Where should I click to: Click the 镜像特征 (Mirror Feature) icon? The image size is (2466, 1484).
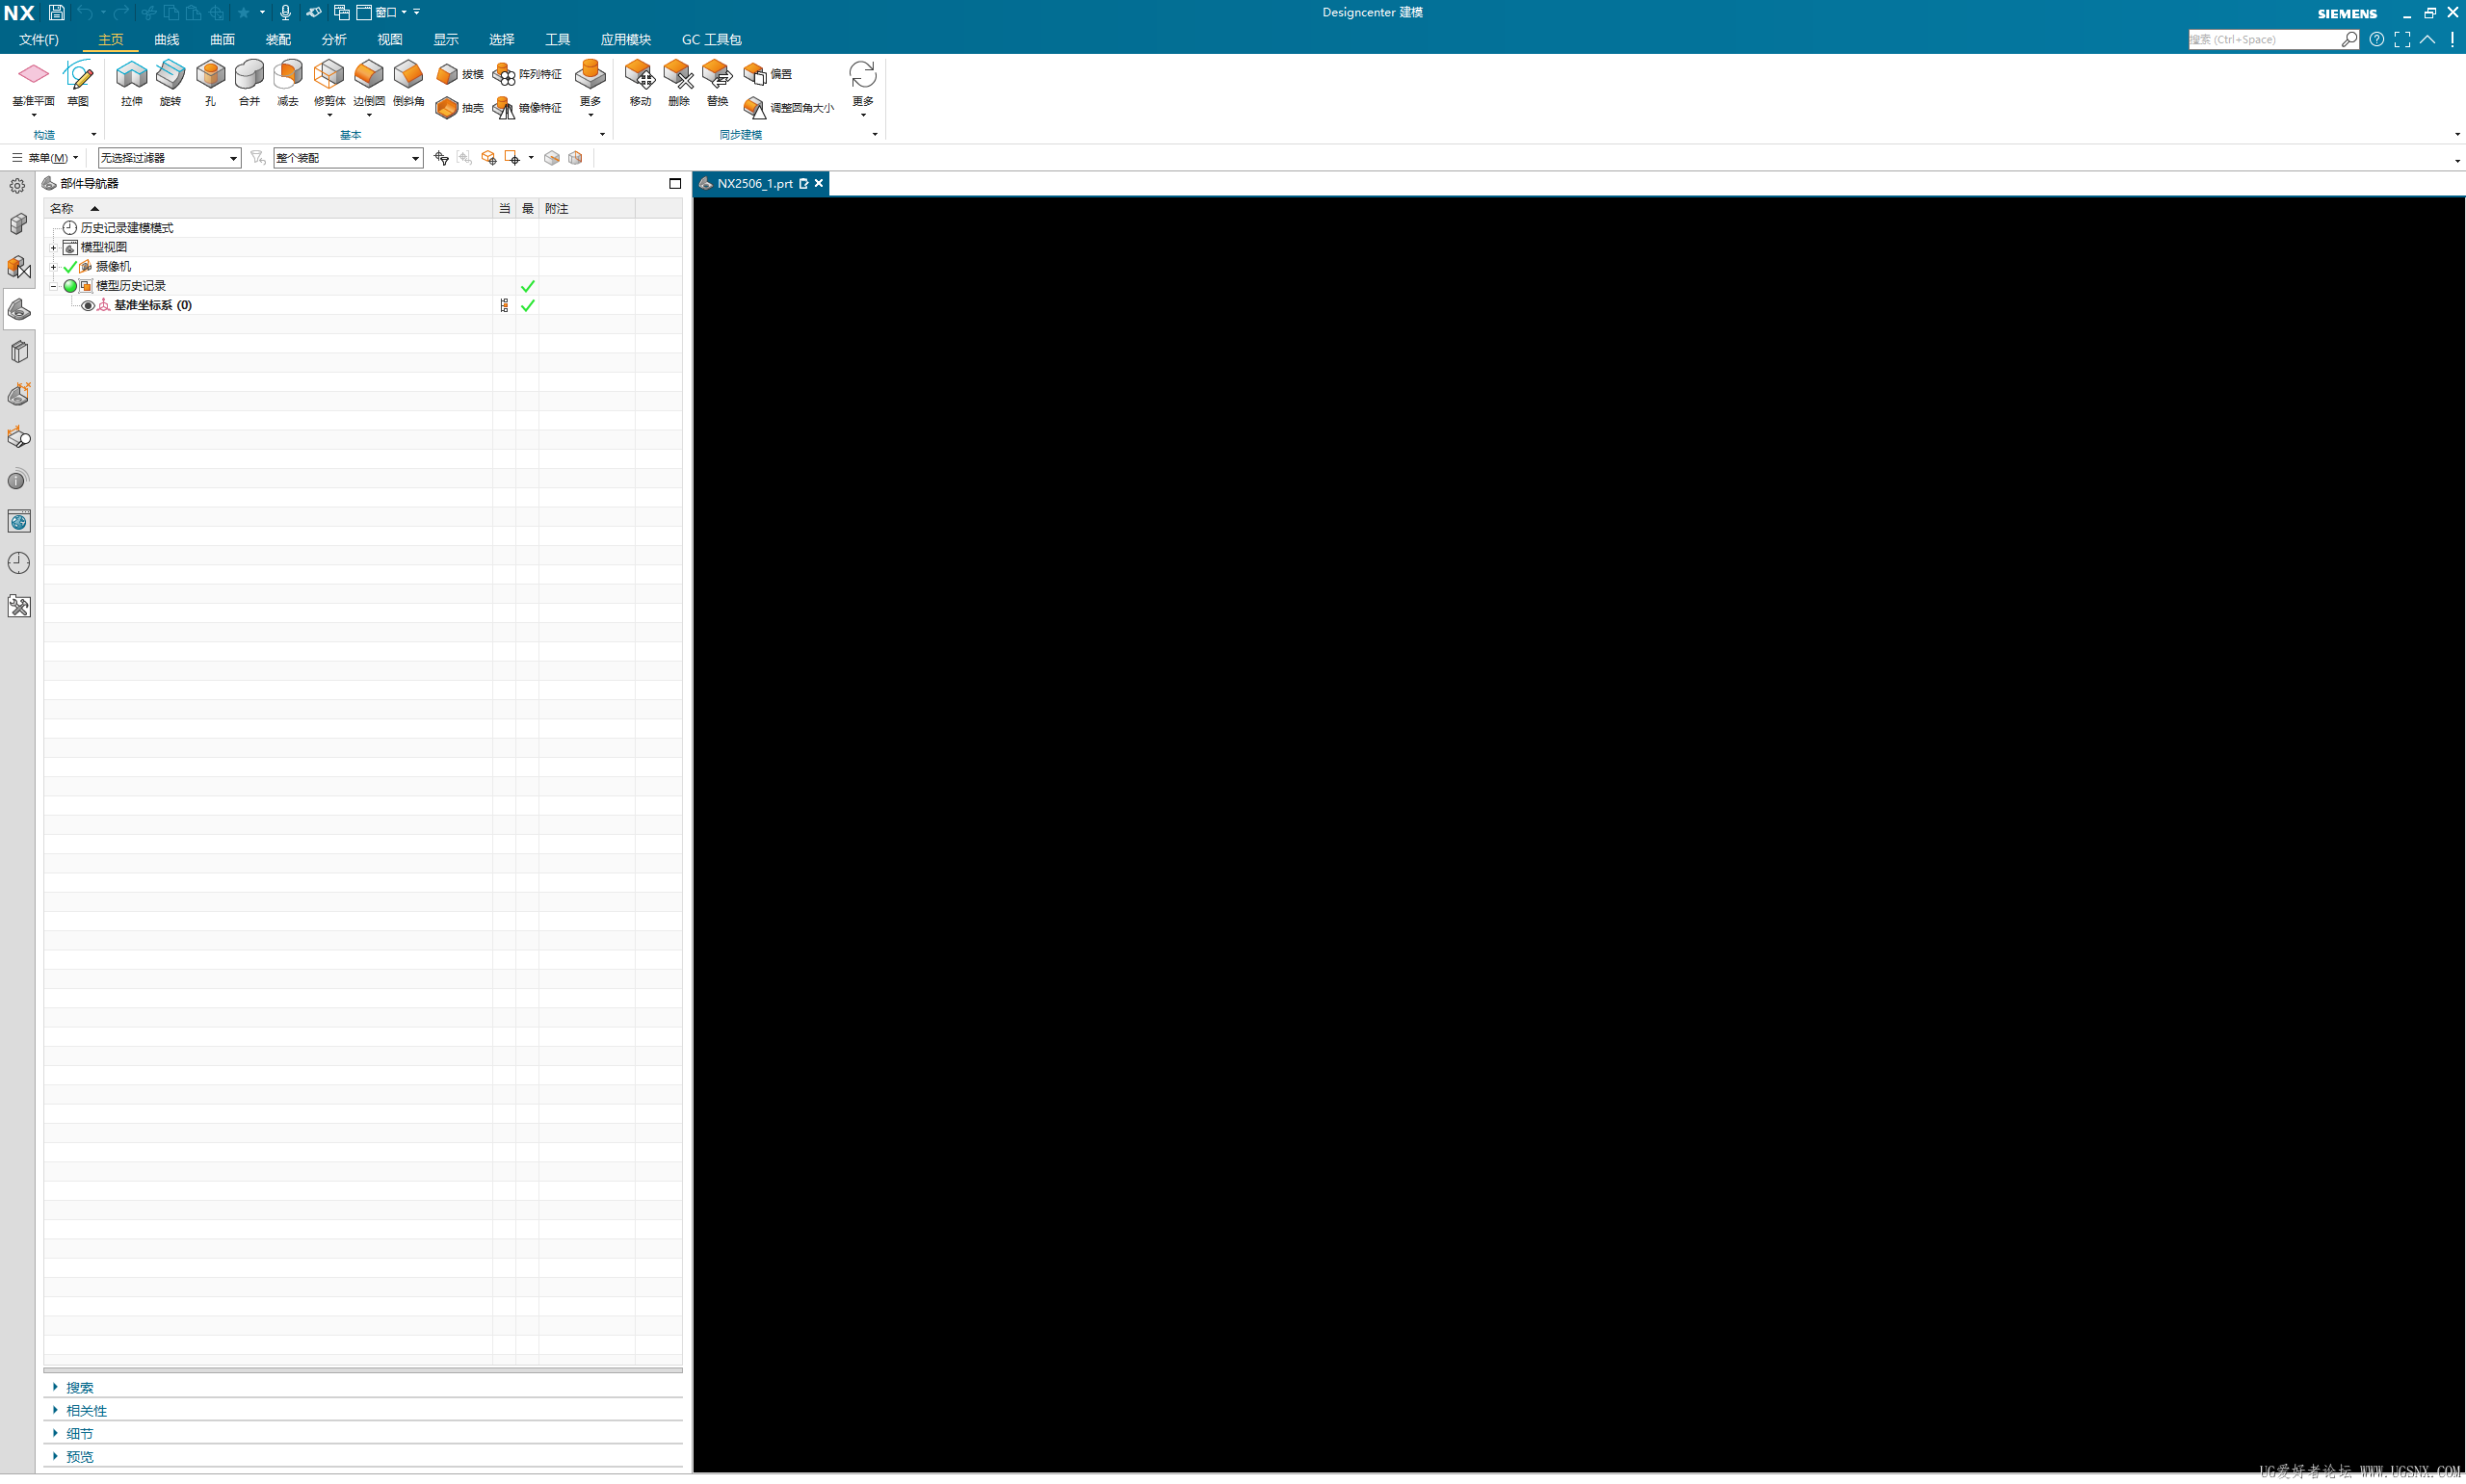[505, 108]
